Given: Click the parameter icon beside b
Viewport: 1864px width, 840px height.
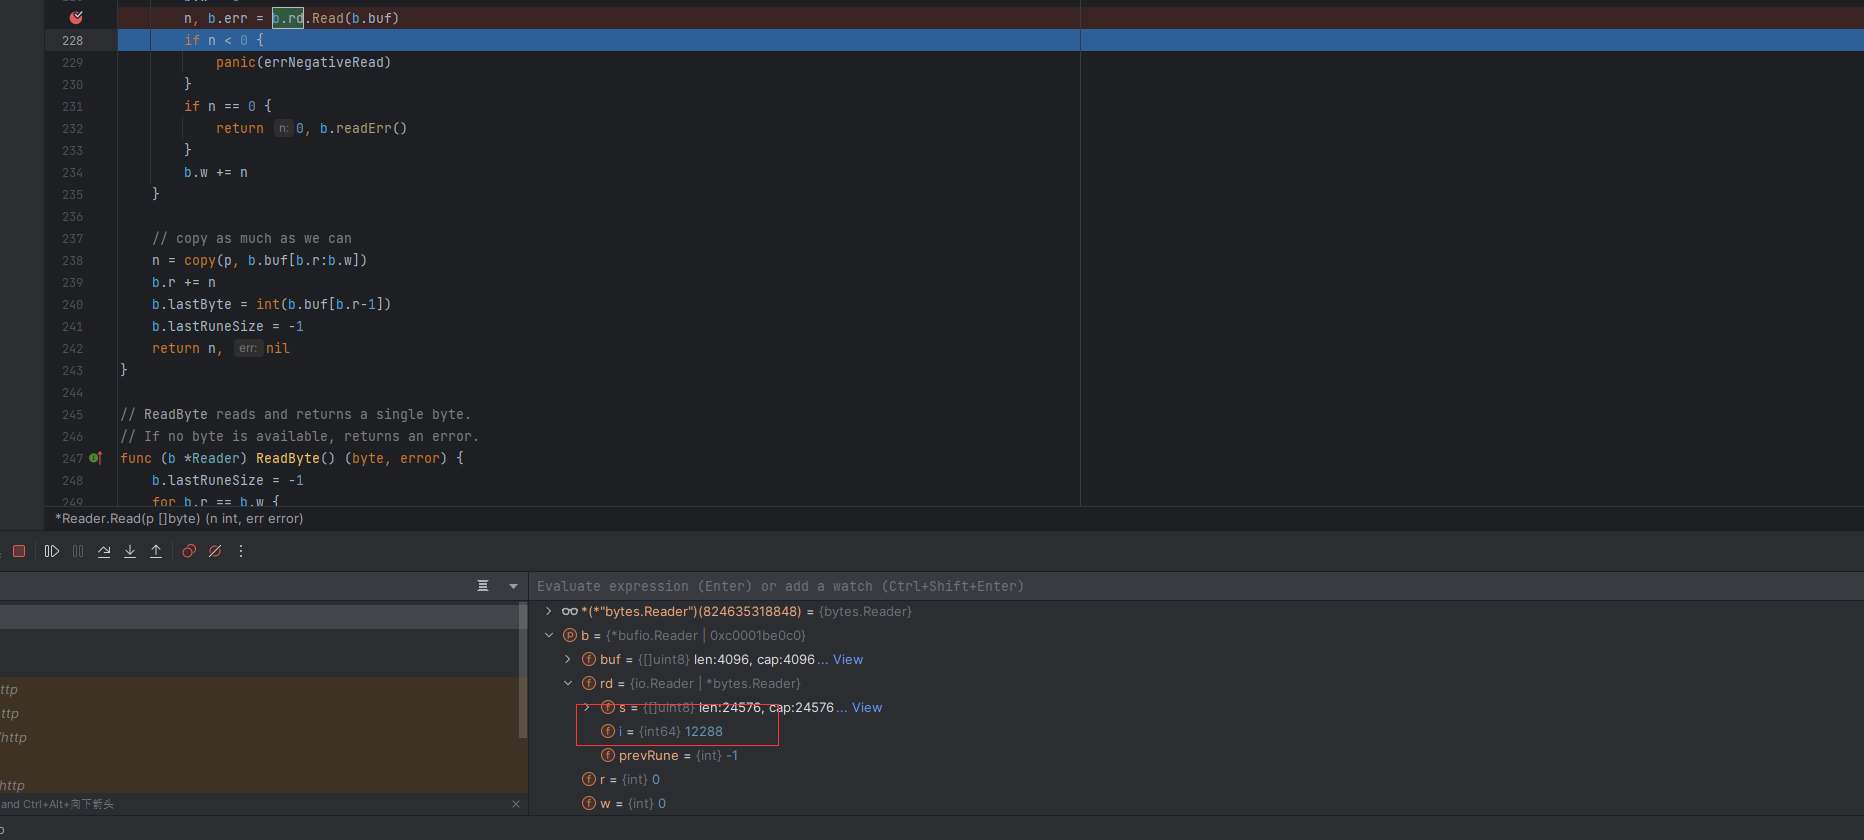Looking at the screenshot, I should [x=570, y=635].
